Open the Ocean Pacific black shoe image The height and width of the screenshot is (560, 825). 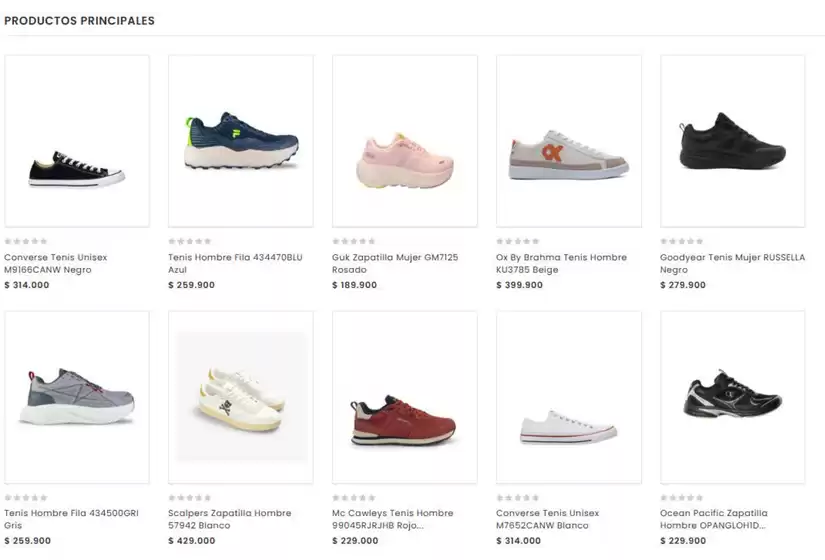click(733, 397)
